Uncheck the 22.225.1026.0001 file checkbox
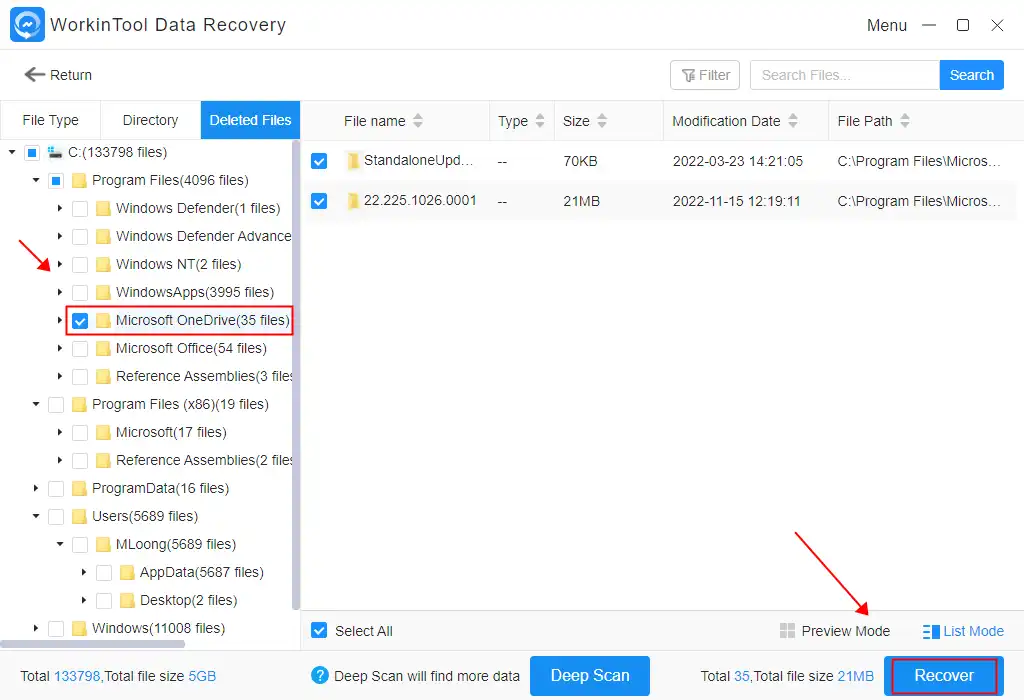Image resolution: width=1024 pixels, height=700 pixels. point(319,201)
